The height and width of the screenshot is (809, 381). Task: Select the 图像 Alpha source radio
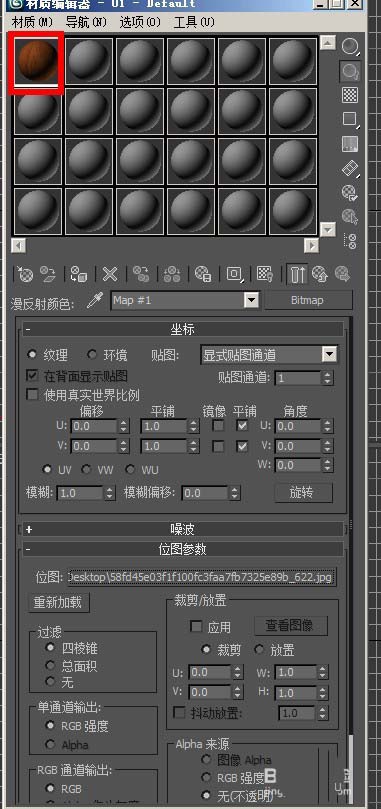(x=207, y=759)
